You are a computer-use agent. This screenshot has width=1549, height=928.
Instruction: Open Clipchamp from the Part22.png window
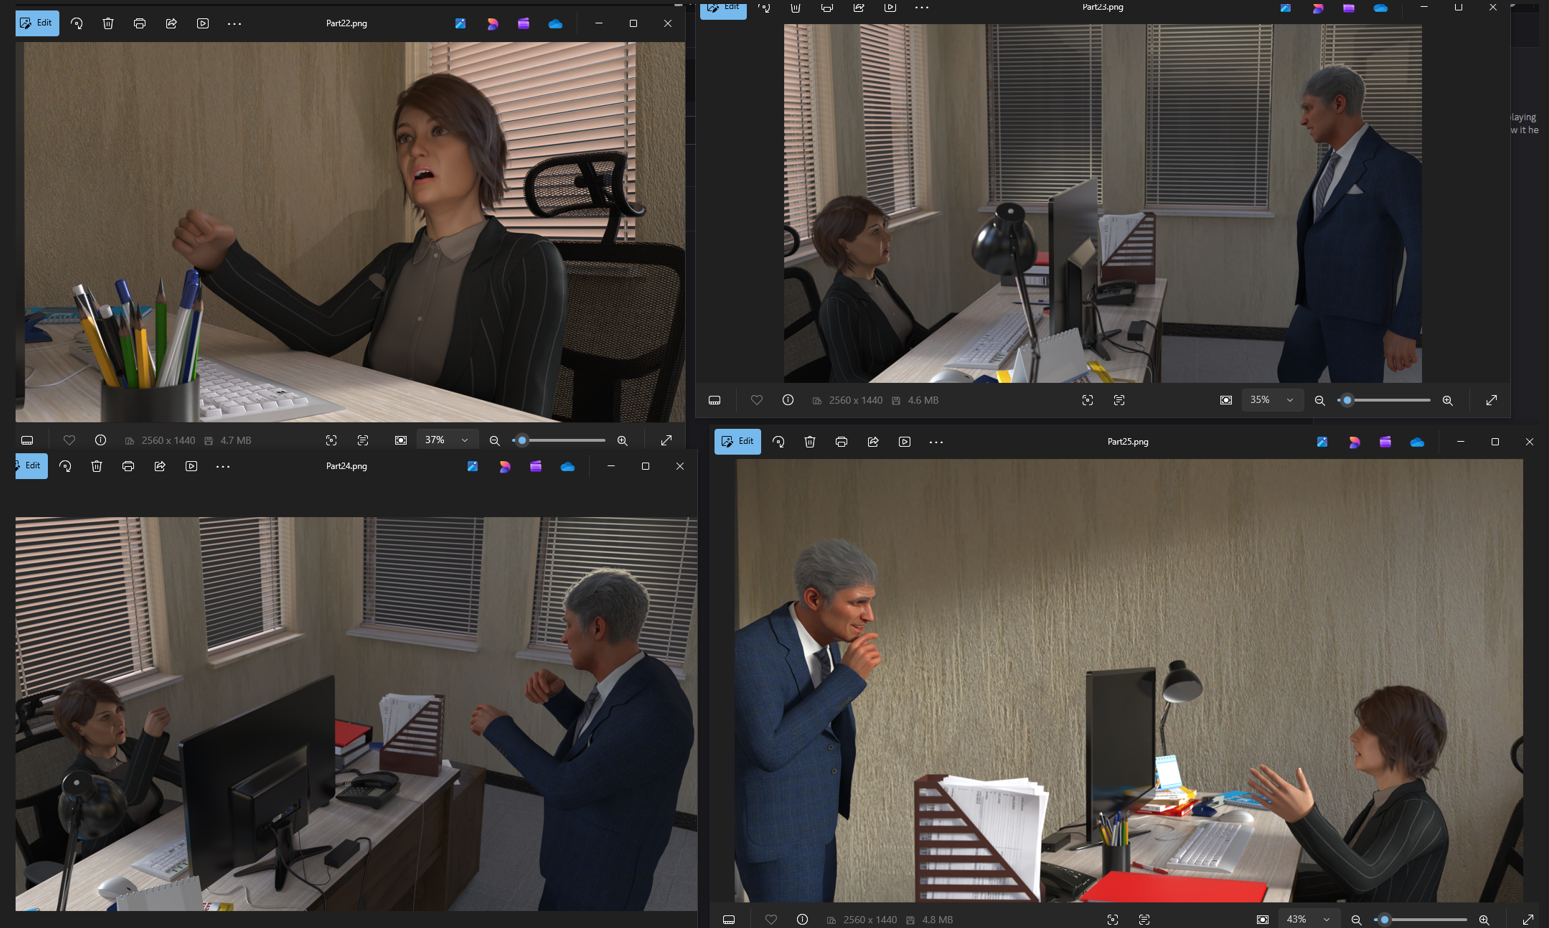523,23
